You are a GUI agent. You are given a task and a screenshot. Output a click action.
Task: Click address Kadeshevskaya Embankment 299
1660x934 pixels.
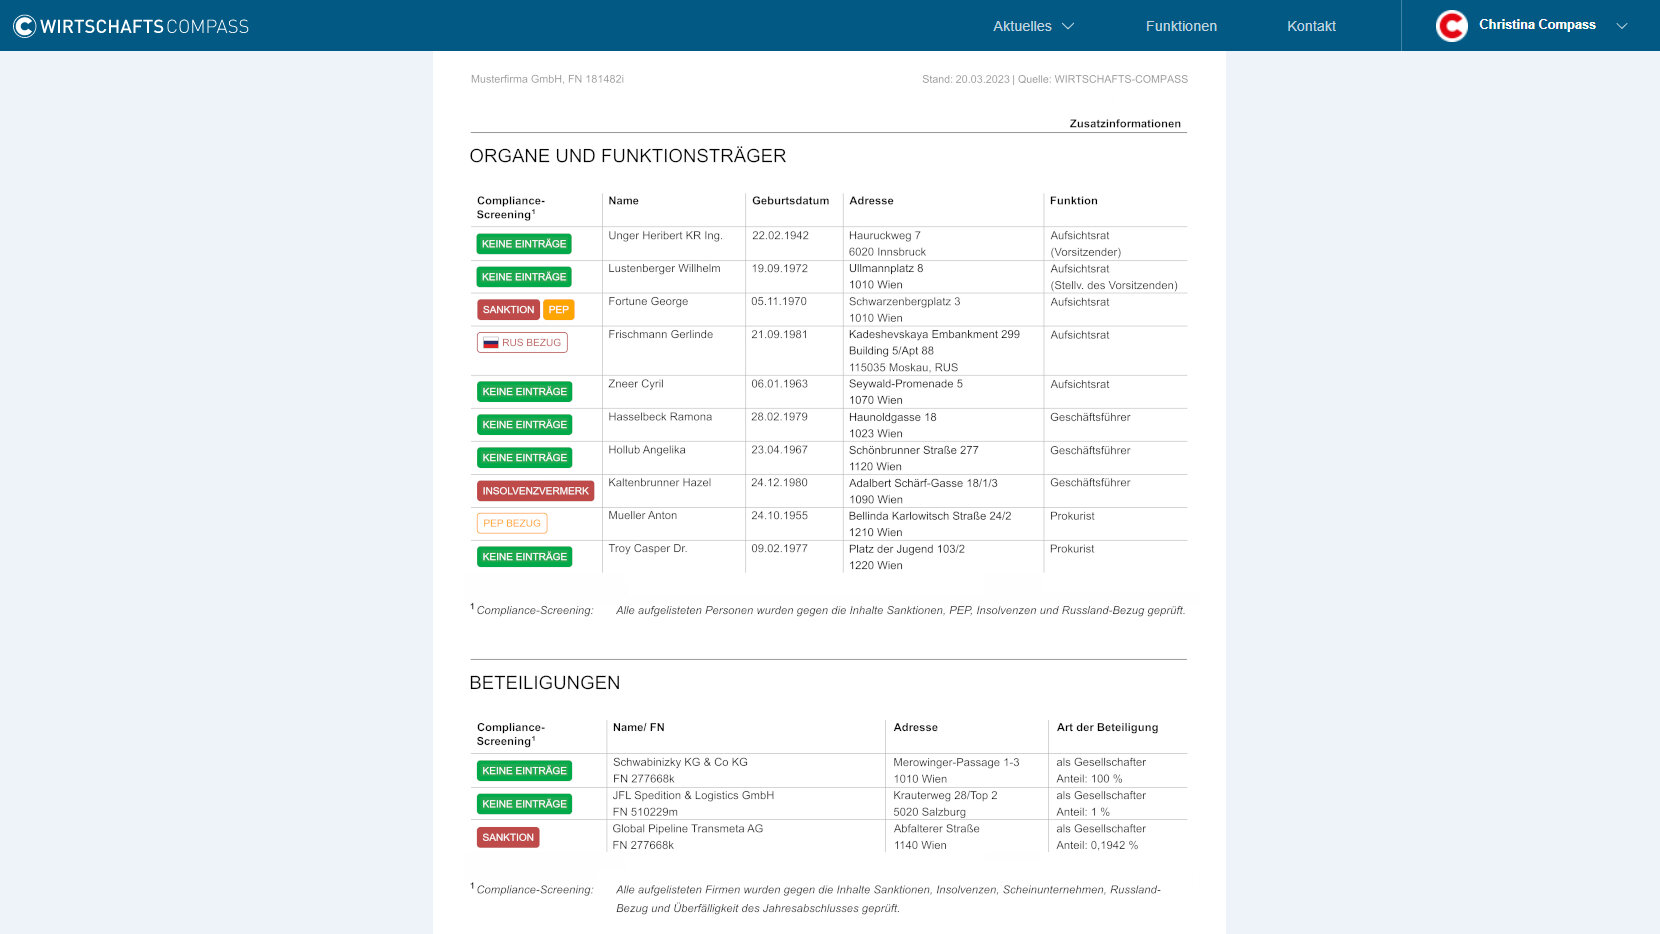point(934,335)
